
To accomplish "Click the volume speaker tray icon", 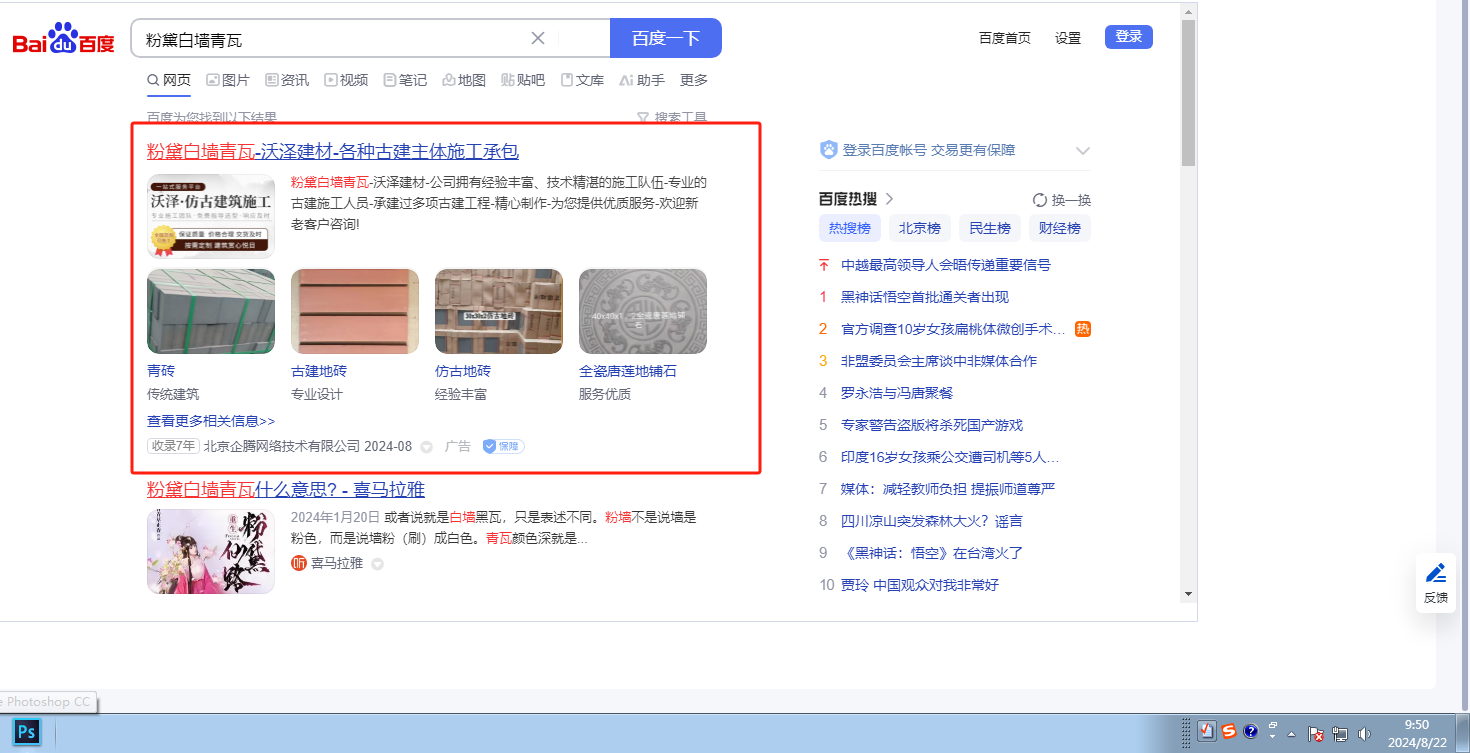I will 1364,733.
